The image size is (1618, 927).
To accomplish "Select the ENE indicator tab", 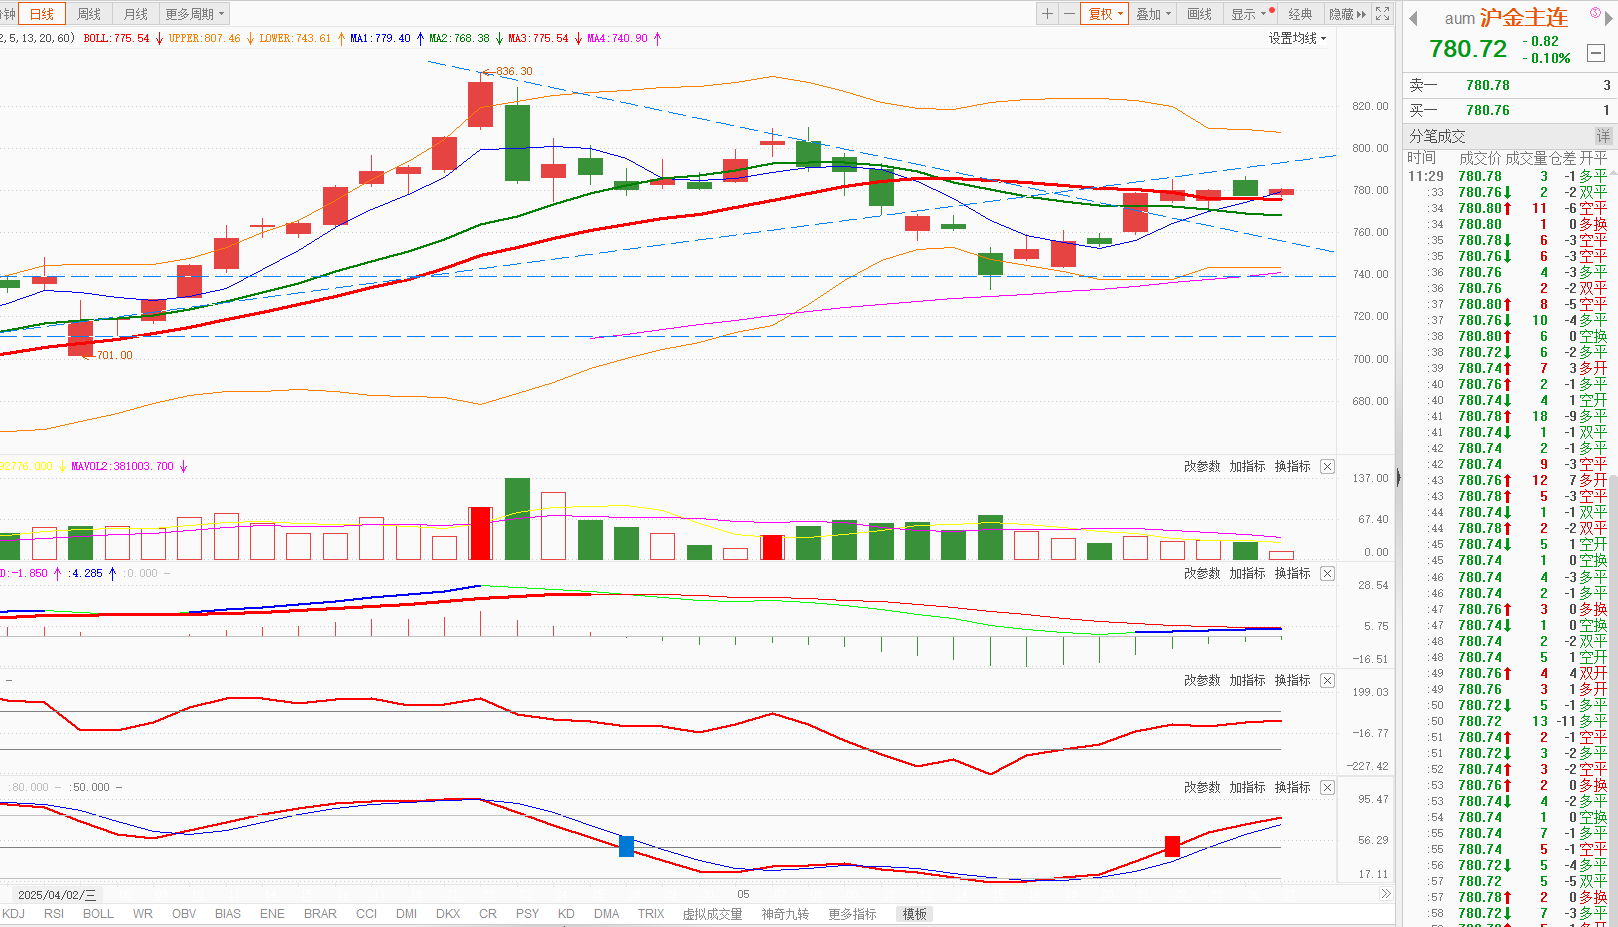I will (x=272, y=914).
